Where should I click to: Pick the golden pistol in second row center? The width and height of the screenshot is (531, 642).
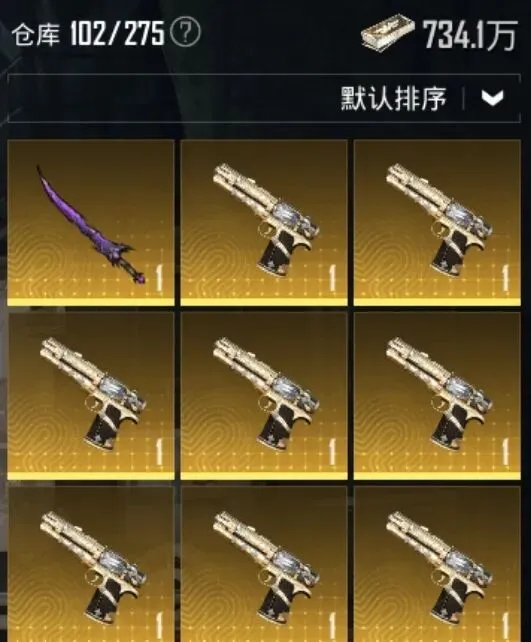point(264,396)
